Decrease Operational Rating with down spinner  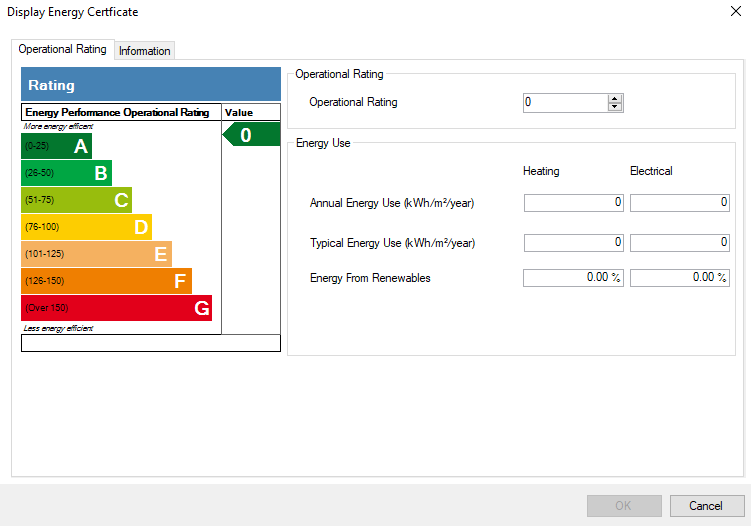(x=615, y=107)
